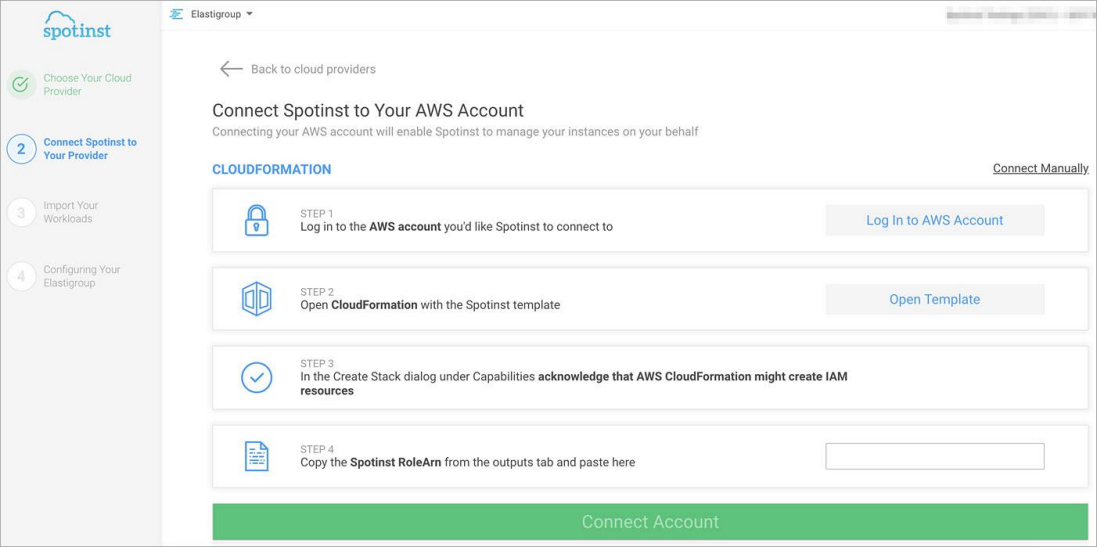This screenshot has height=547, width=1097.
Task: Click the 'STEP 1' label
Action: 317,213
